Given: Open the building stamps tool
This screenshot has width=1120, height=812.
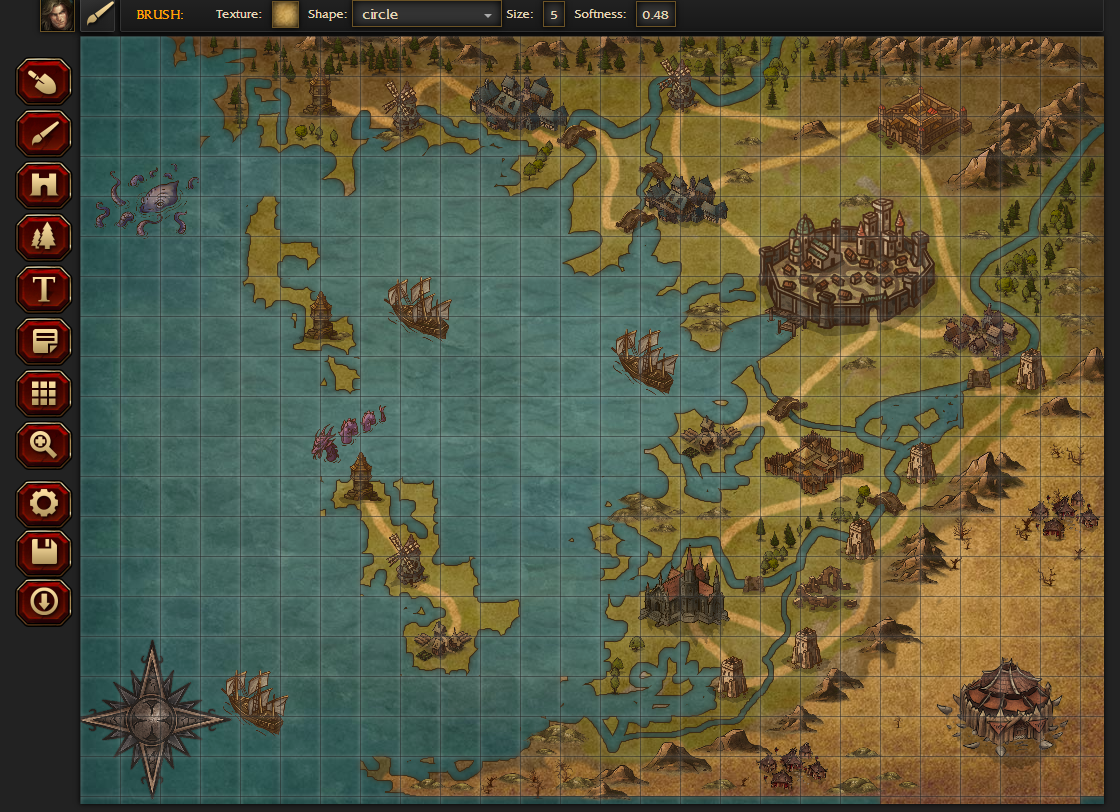Looking at the screenshot, I should (x=43, y=185).
